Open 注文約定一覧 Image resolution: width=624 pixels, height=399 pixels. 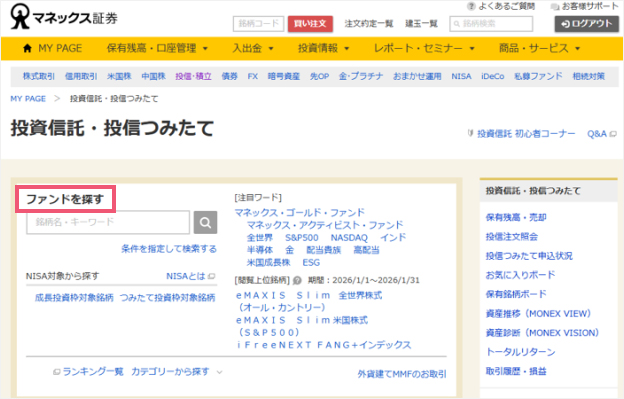pos(369,24)
